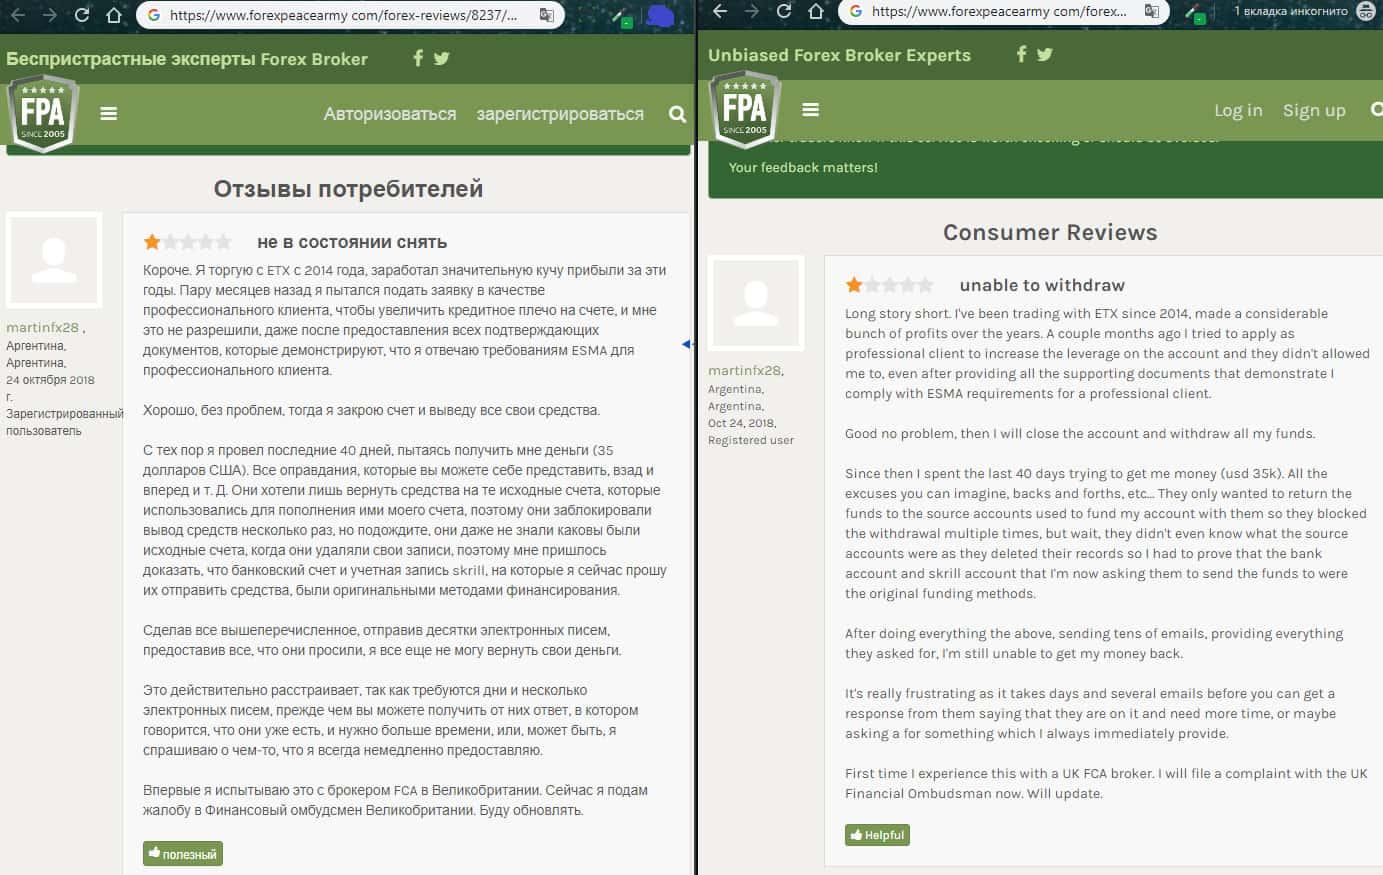Click the review title unable to withdraw
1383x875 pixels.
point(1042,285)
